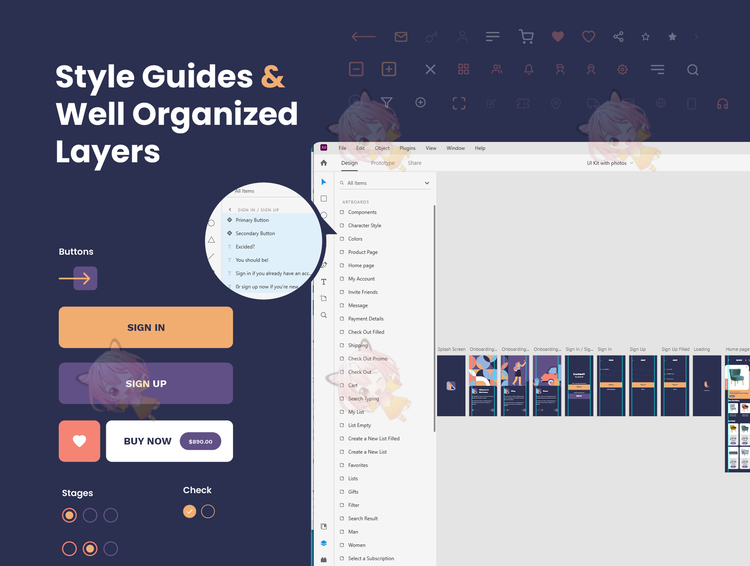Click the settings gear icon in icon set

[x=622, y=69]
